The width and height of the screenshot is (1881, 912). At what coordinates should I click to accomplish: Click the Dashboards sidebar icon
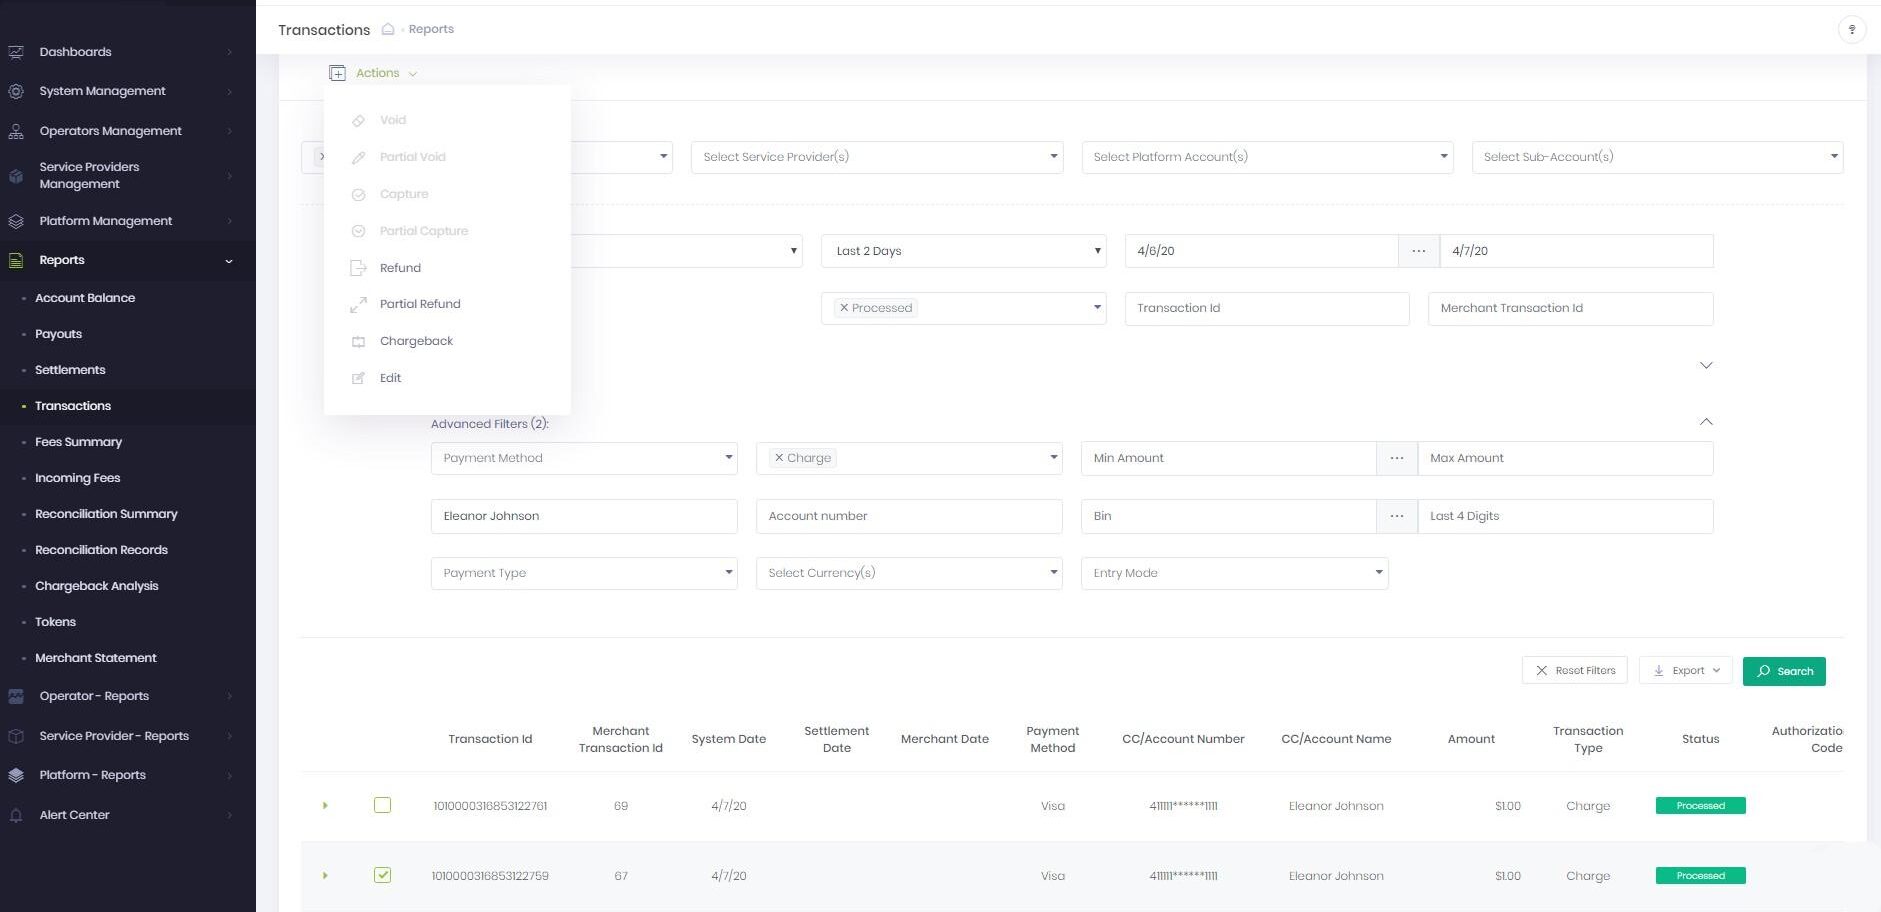[x=16, y=52]
